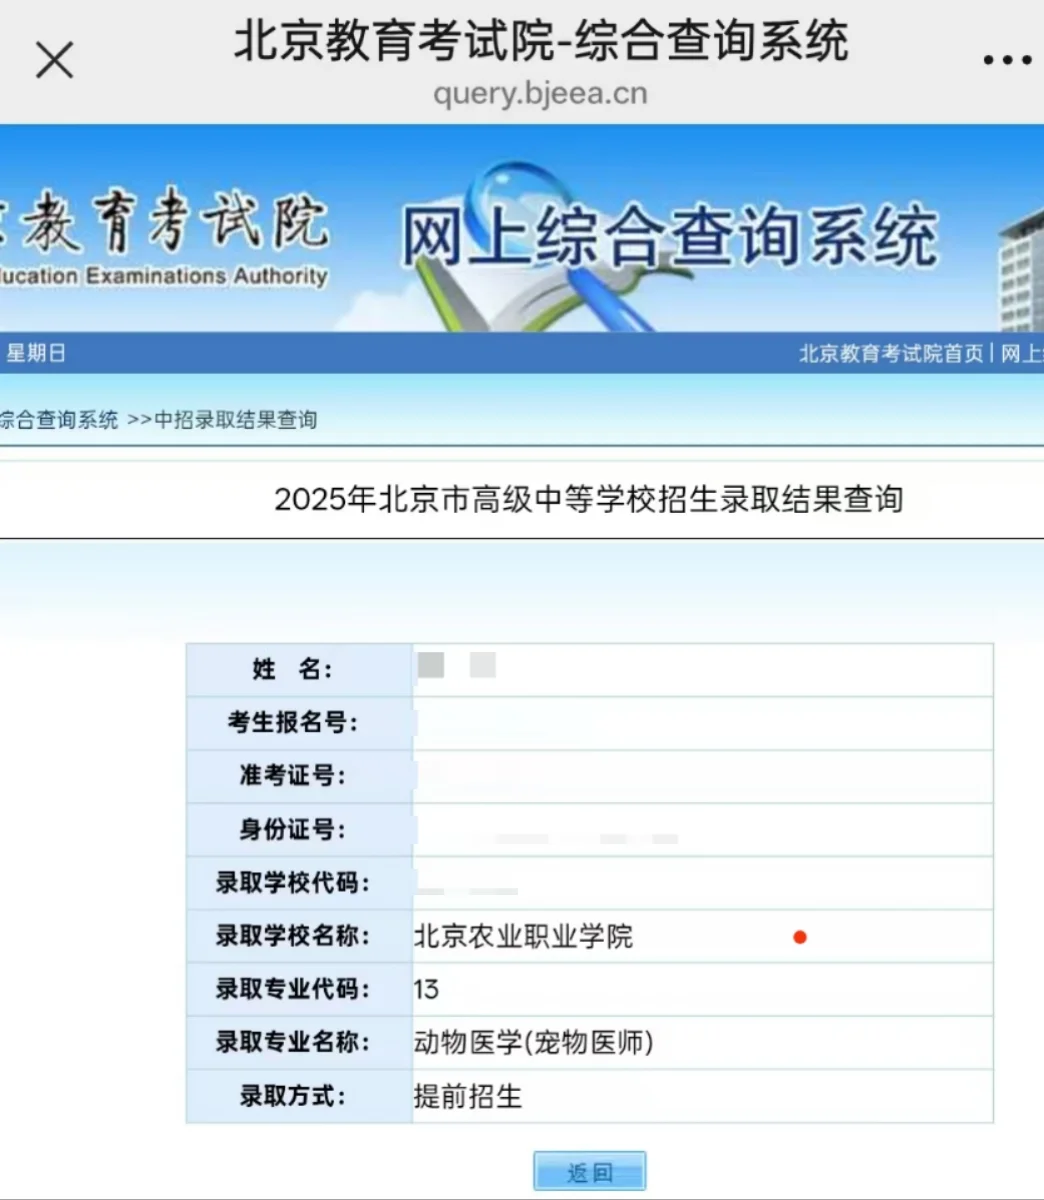This screenshot has height=1200, width=1044.
Task: Click the Education Examinations Authority English text
Action: pyautogui.click(x=163, y=276)
